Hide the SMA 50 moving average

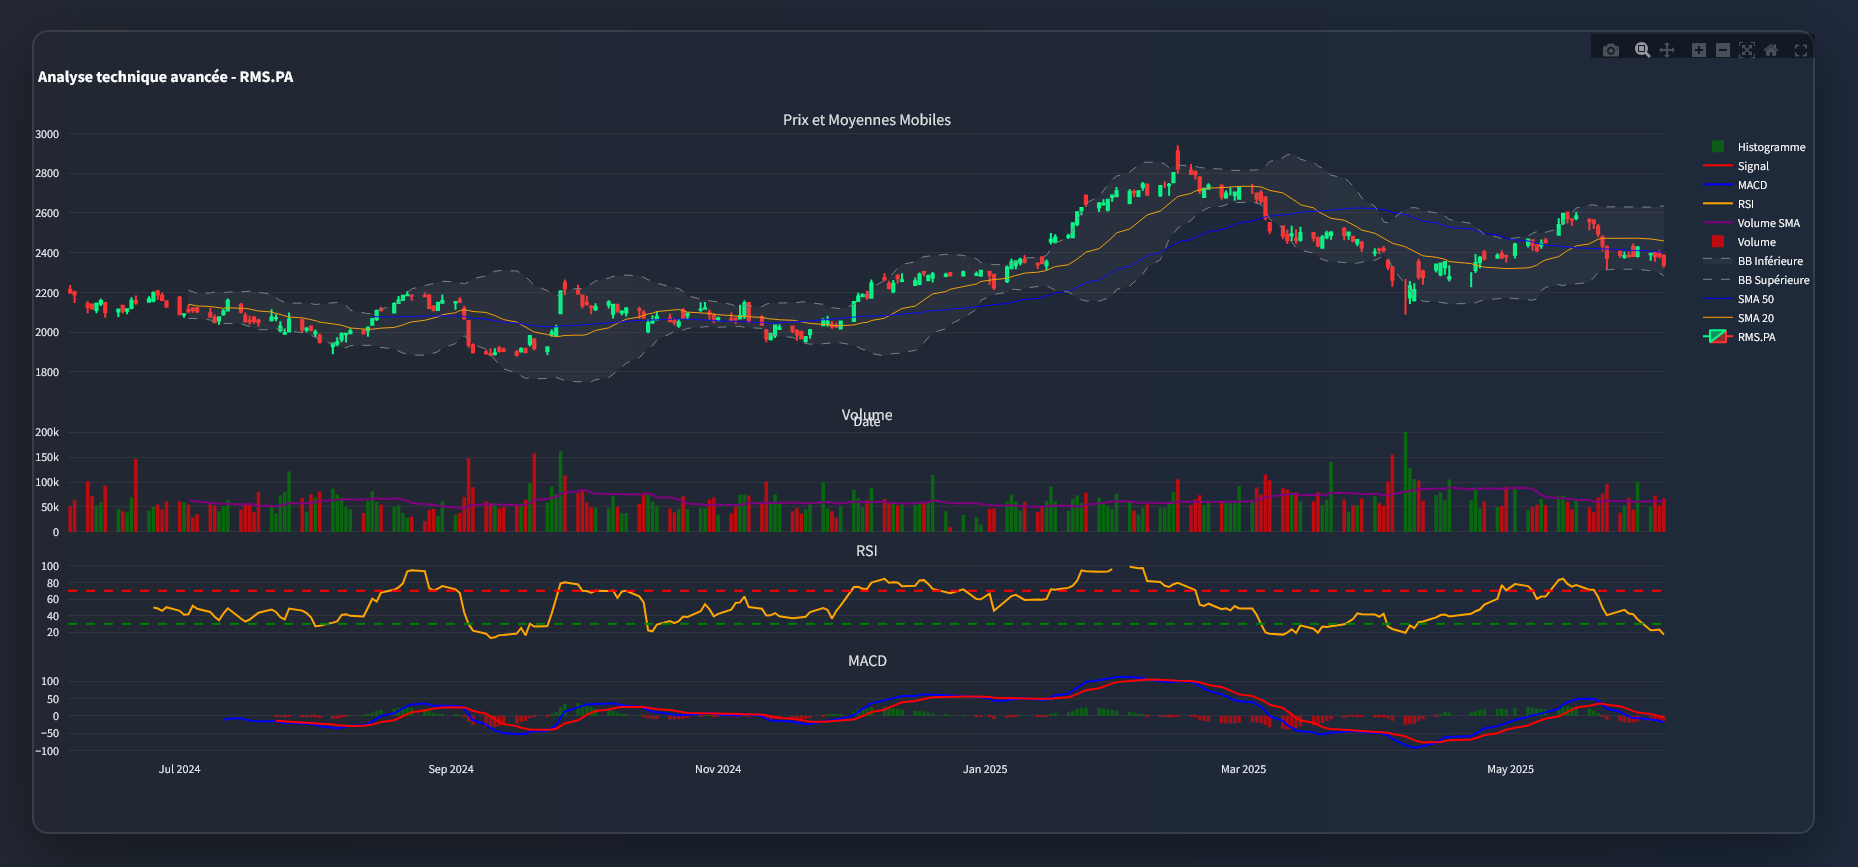click(x=1755, y=299)
